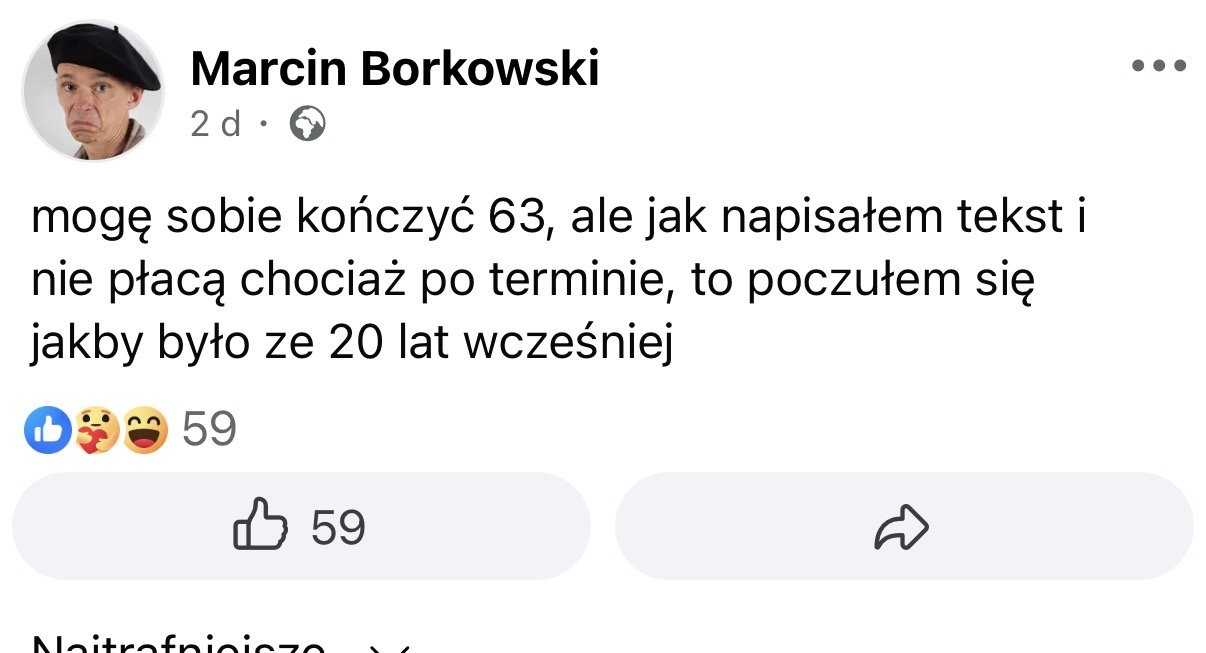Viewport: 1206px width, 653px height.
Task: Click the share arrow icon
Action: coord(902,528)
